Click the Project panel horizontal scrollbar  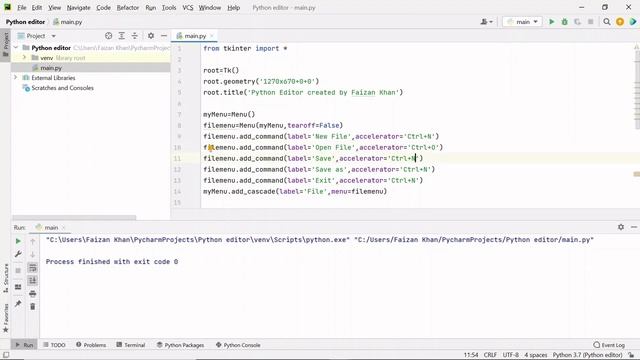74,218
